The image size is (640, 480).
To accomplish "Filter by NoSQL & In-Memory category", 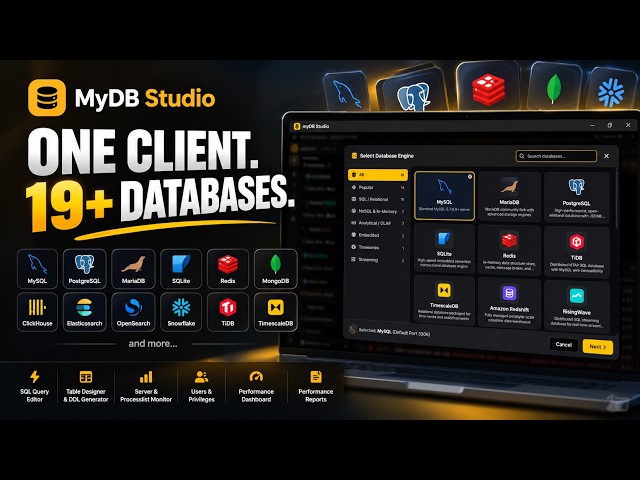I will click(378, 211).
